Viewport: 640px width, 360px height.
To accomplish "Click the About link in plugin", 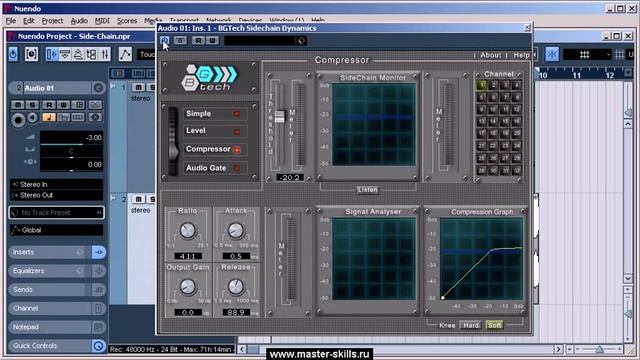I will point(490,55).
